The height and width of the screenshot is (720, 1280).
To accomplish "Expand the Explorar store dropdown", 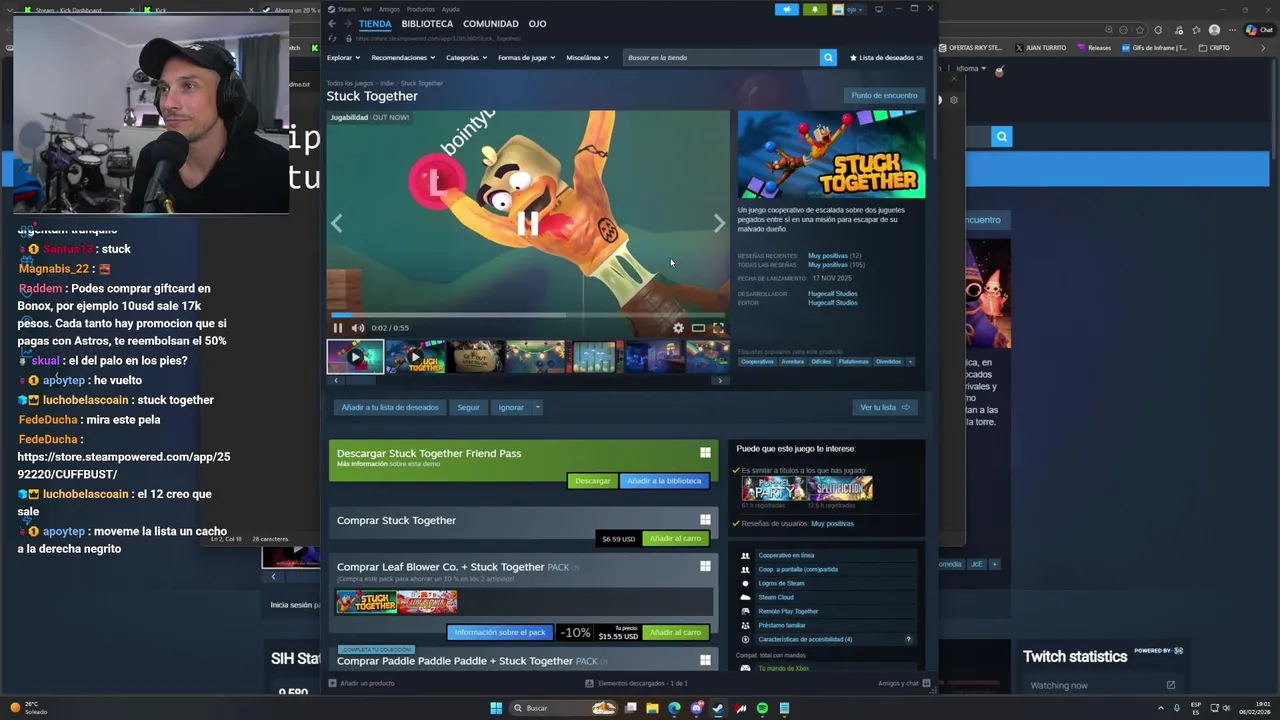I will pyautogui.click(x=342, y=58).
